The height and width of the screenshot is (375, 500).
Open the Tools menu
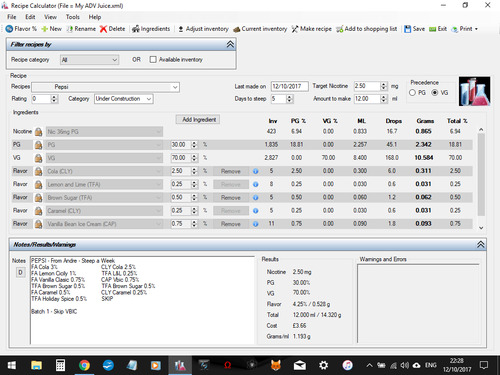pos(72,17)
